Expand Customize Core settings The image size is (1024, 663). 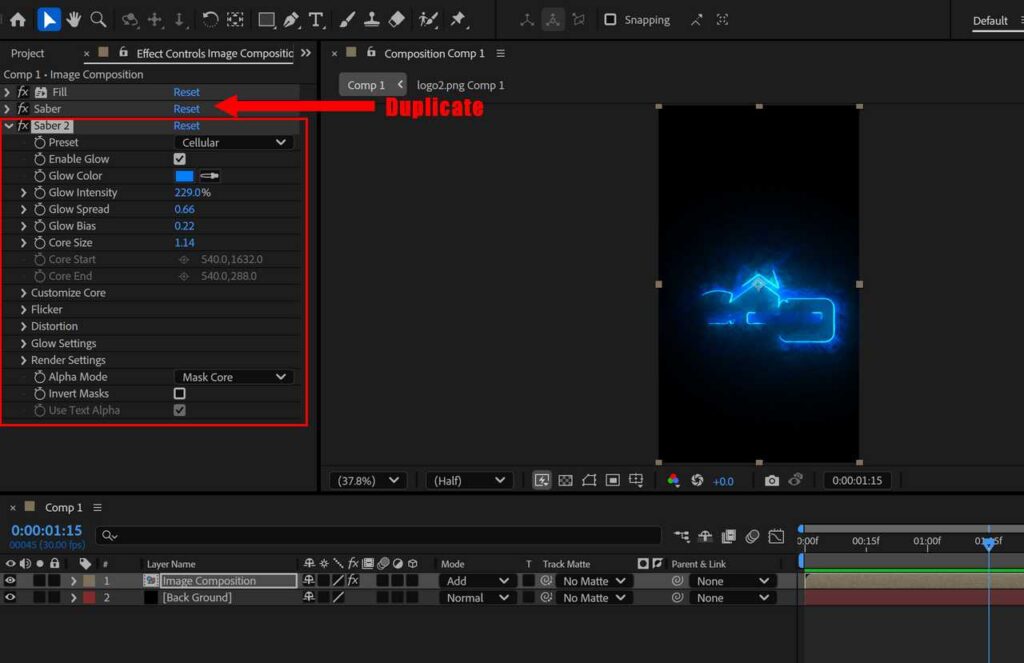point(24,293)
